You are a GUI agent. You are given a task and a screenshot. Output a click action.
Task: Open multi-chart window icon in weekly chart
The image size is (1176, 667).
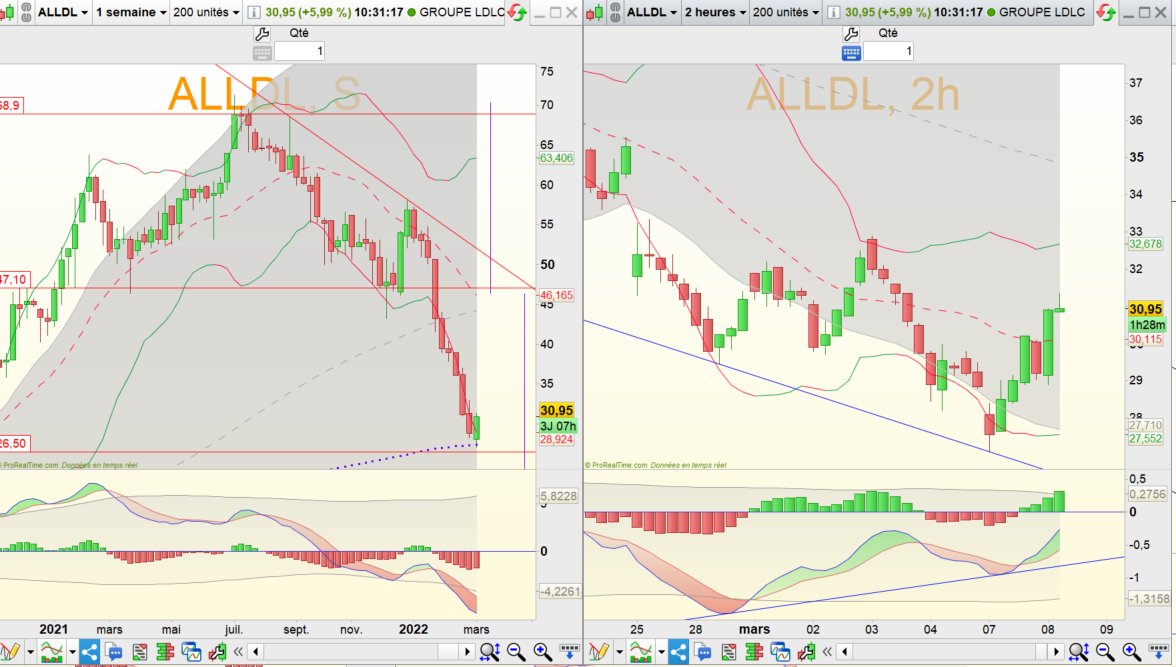(191, 651)
